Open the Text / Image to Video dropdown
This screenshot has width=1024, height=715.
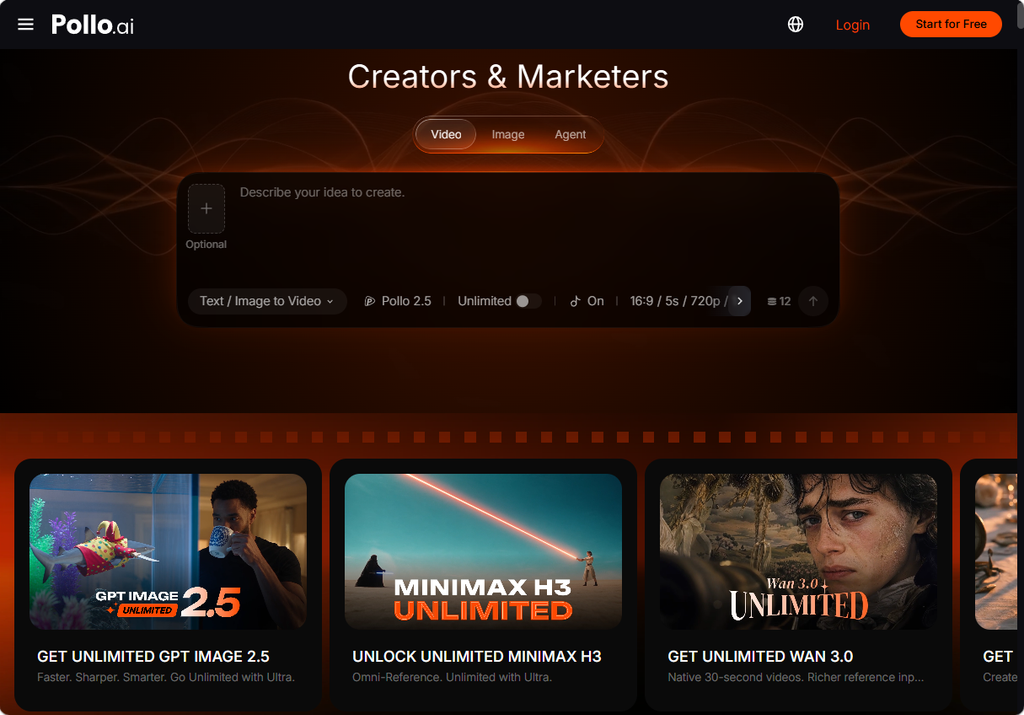266,301
